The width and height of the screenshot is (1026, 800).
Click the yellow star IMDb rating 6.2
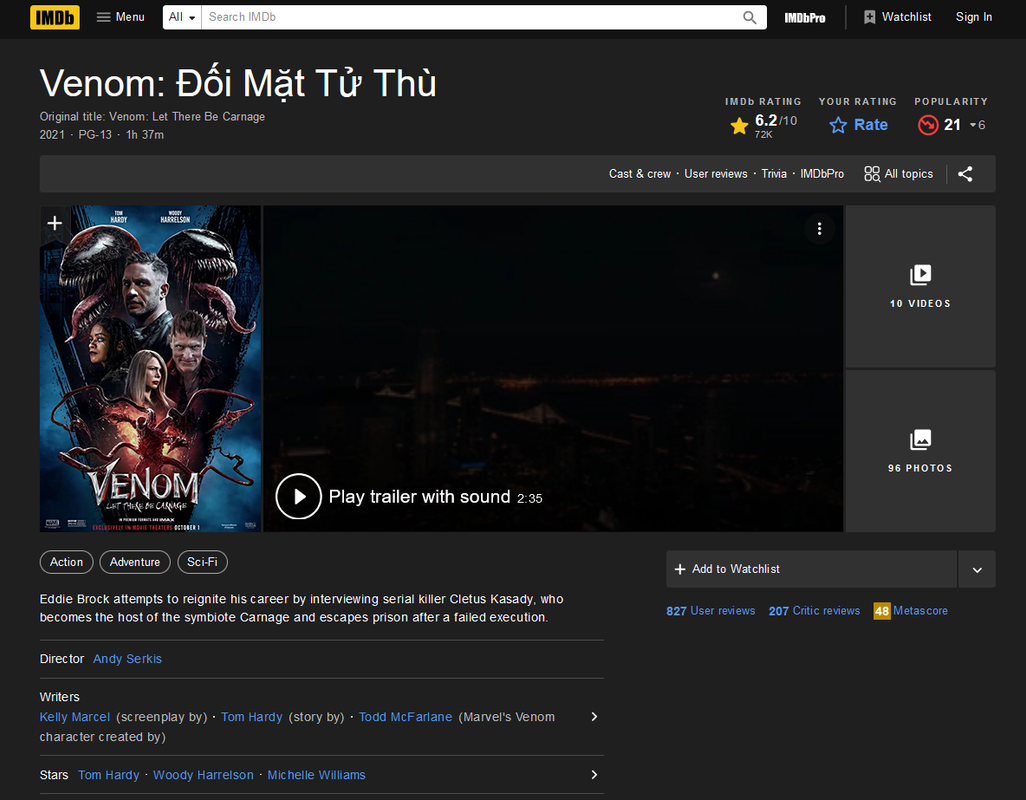[x=764, y=125]
